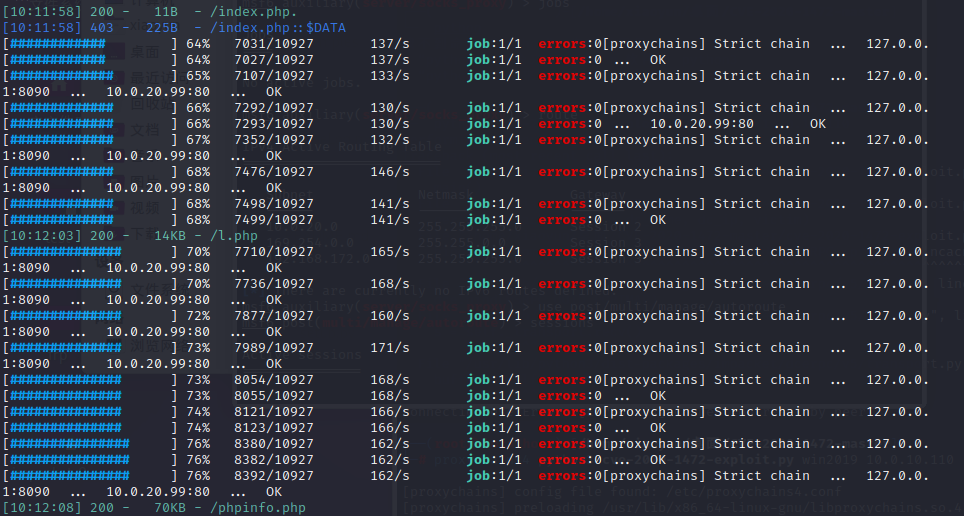964x516 pixels.
Task: Click the 72% progress percentage
Action: (x=198, y=316)
